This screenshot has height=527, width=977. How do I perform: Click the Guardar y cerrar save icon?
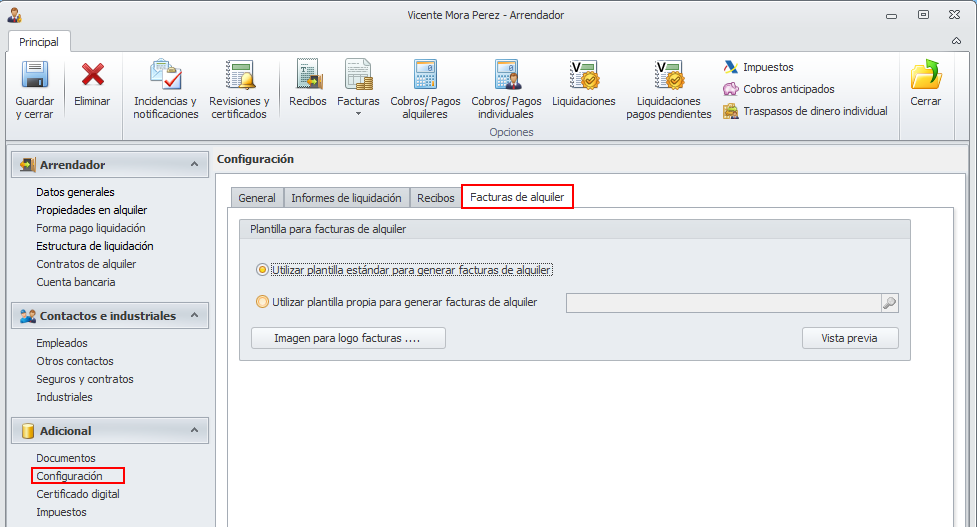tap(35, 75)
